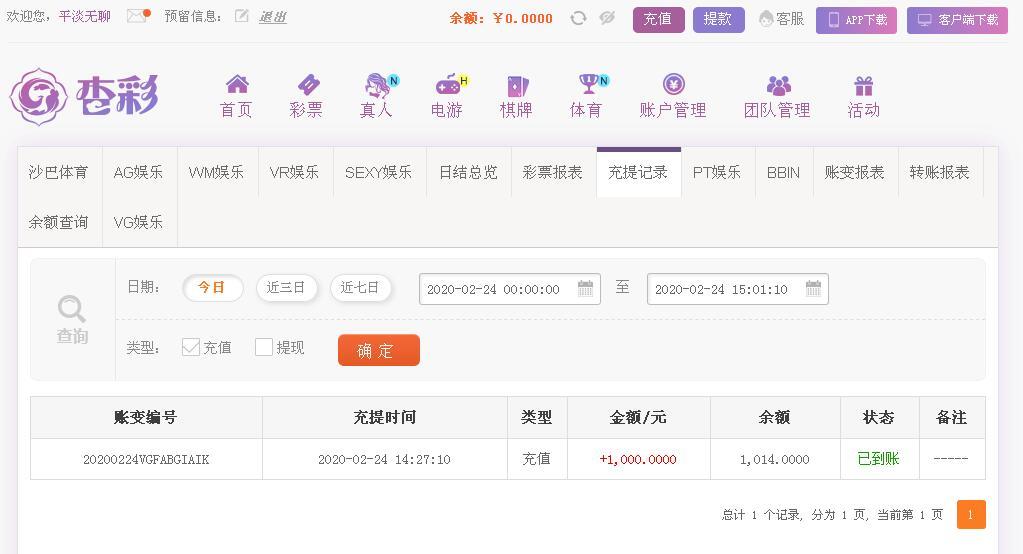Switch to the 彩票报表 tab
The width and height of the screenshot is (1023, 554).
click(x=553, y=172)
